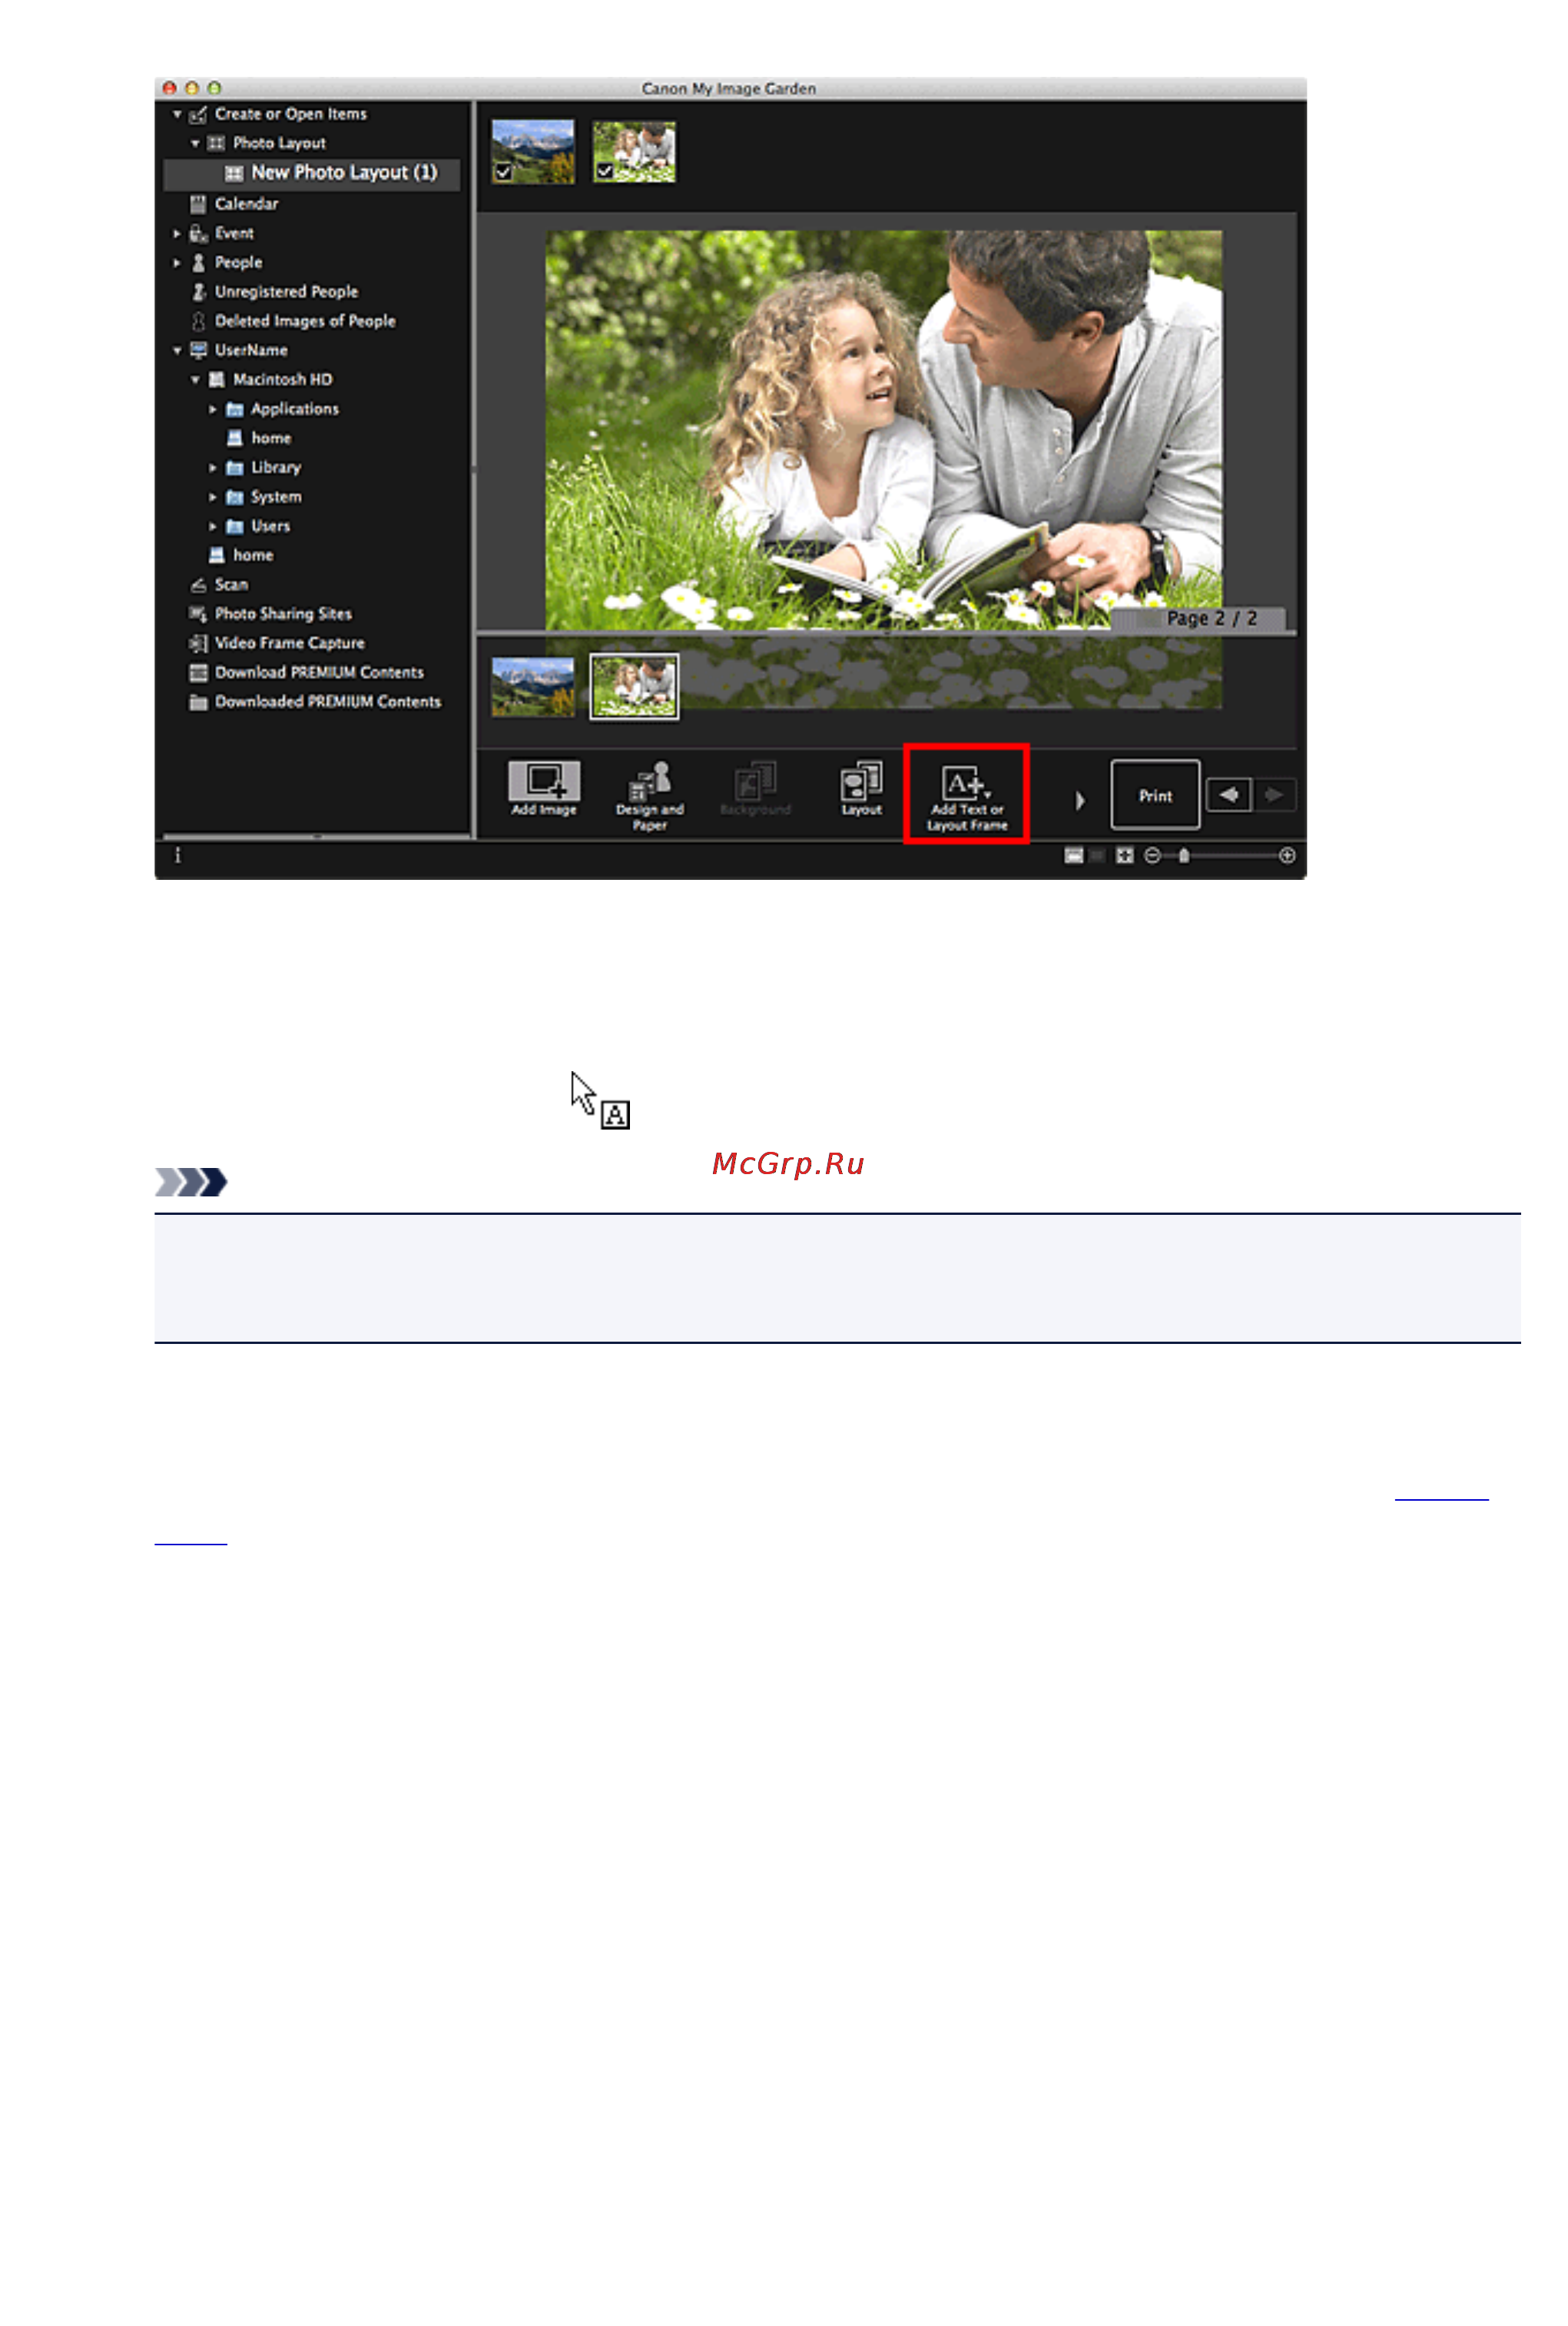This screenshot has height=2326, width=1568.
Task: Select Deleted Images of People
Action: pos(305,321)
